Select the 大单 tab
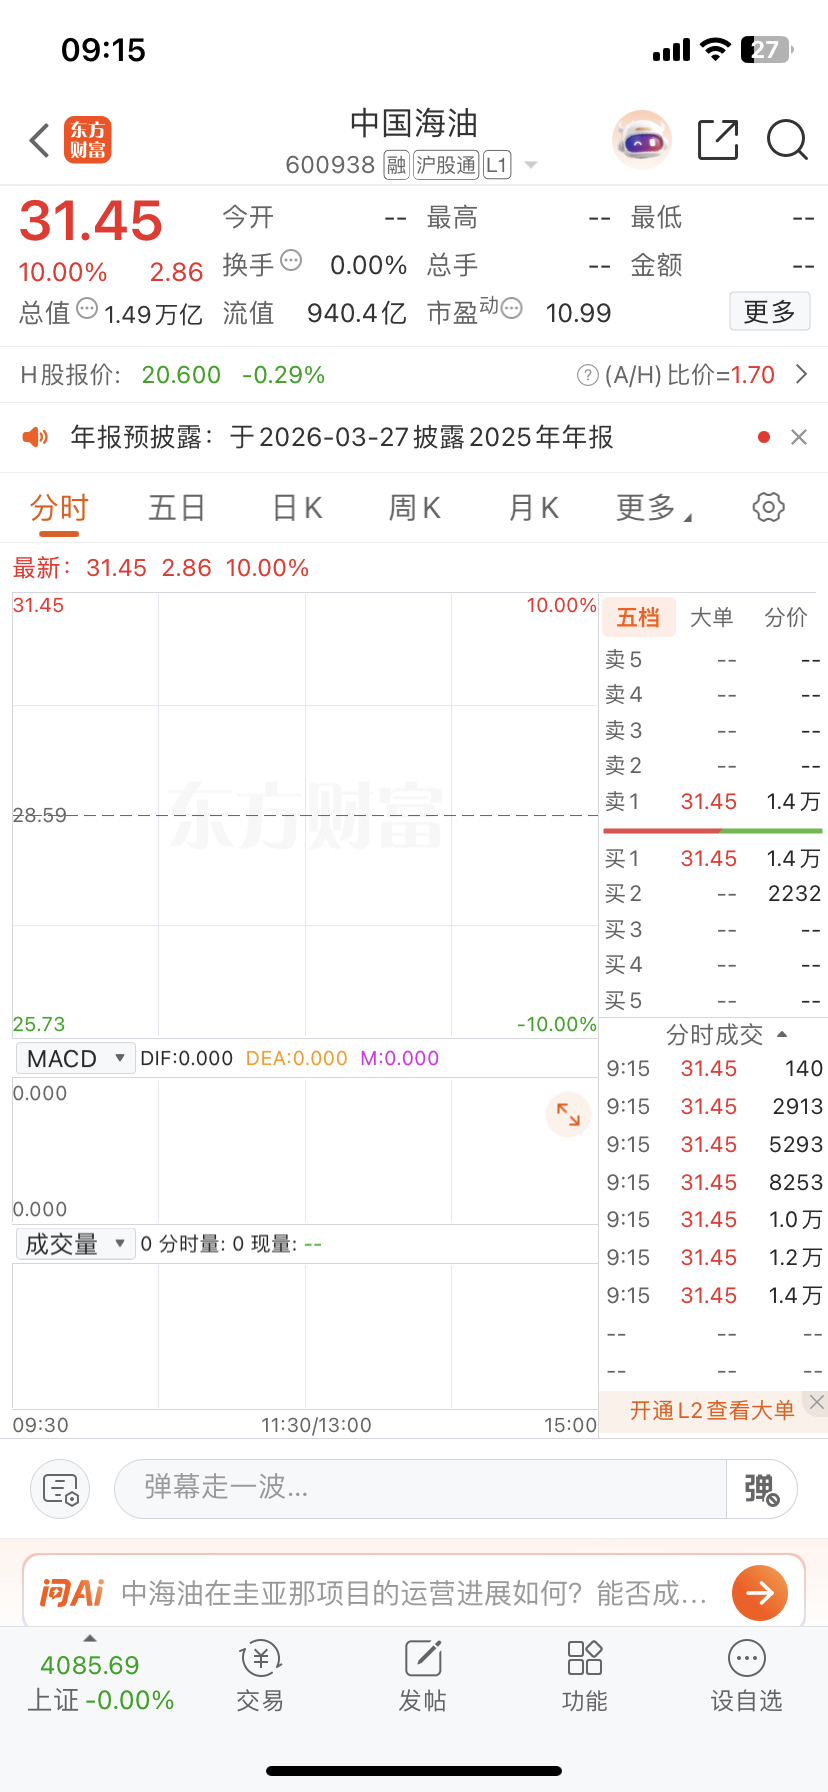Image resolution: width=828 pixels, height=1792 pixels. 712,618
